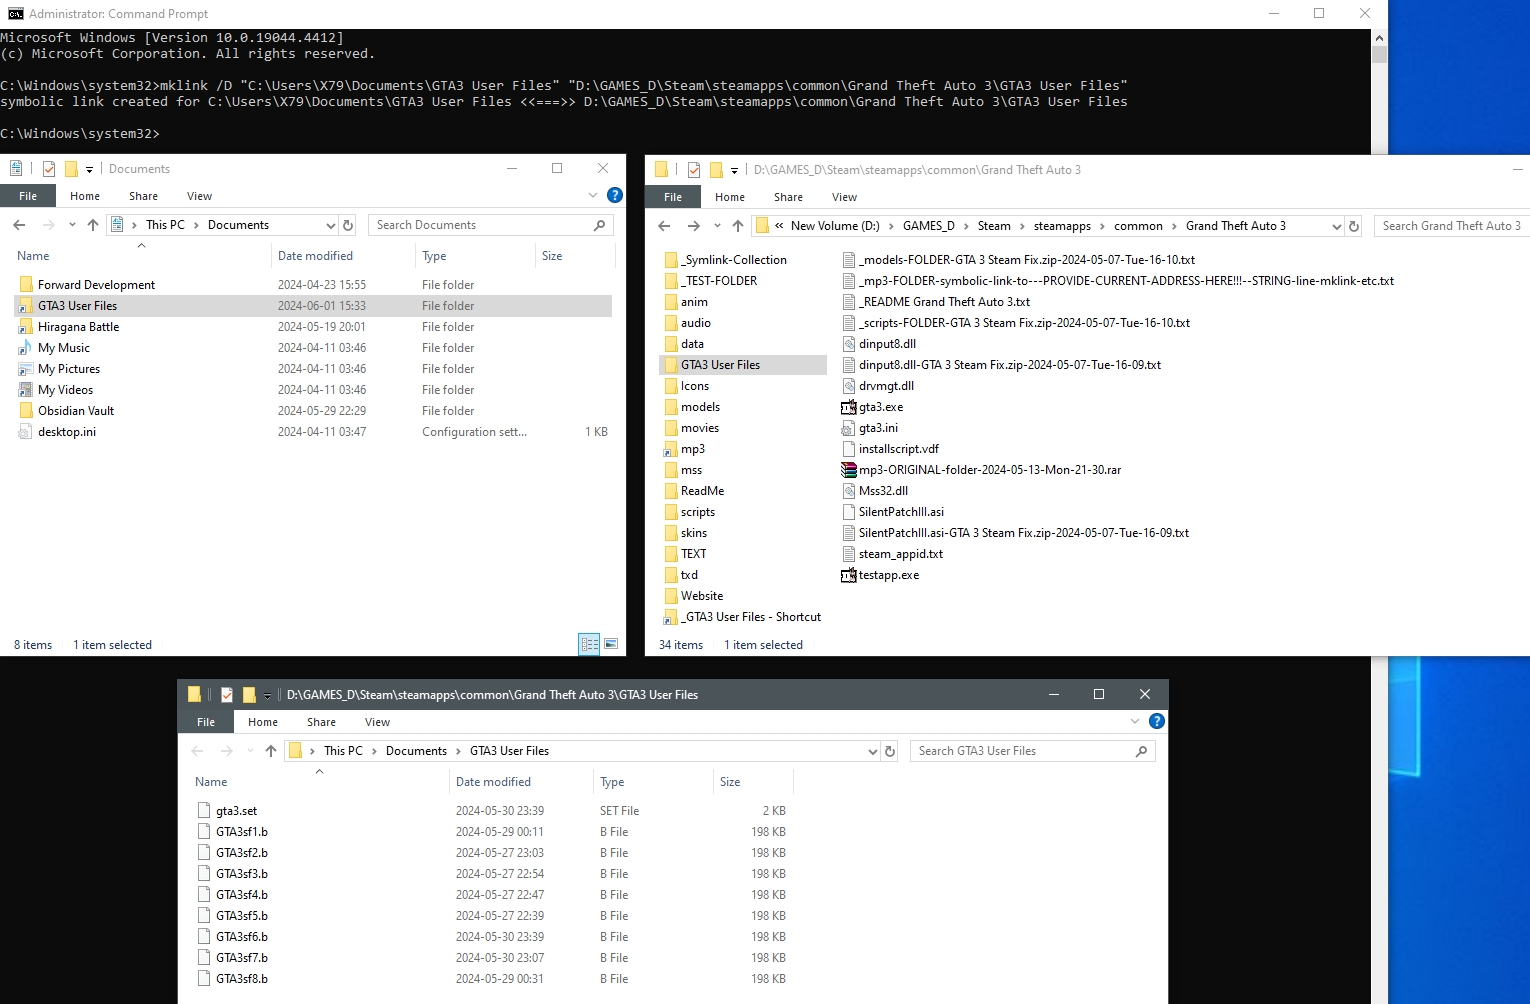Open File menu in GTA3 User Files window
Viewport: 1530px width, 1004px height.
tap(206, 722)
